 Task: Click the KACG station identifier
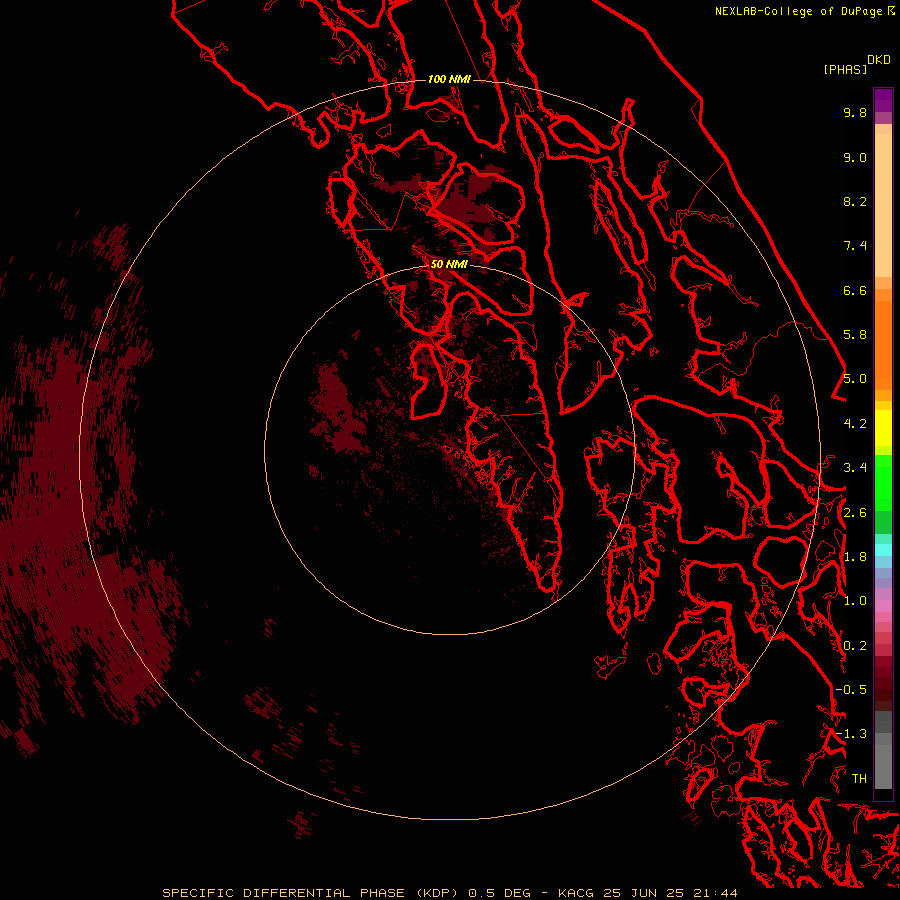[x=576, y=893]
